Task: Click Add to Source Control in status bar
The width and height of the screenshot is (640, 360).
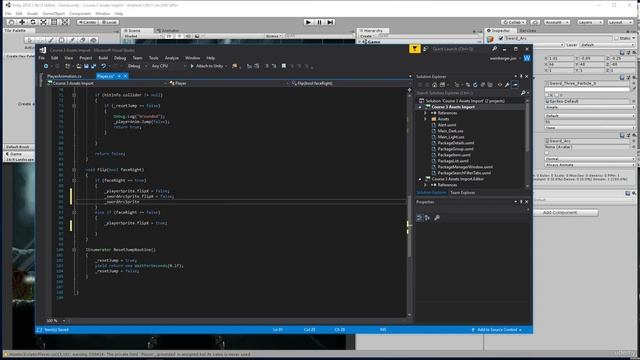Action: (x=497, y=330)
